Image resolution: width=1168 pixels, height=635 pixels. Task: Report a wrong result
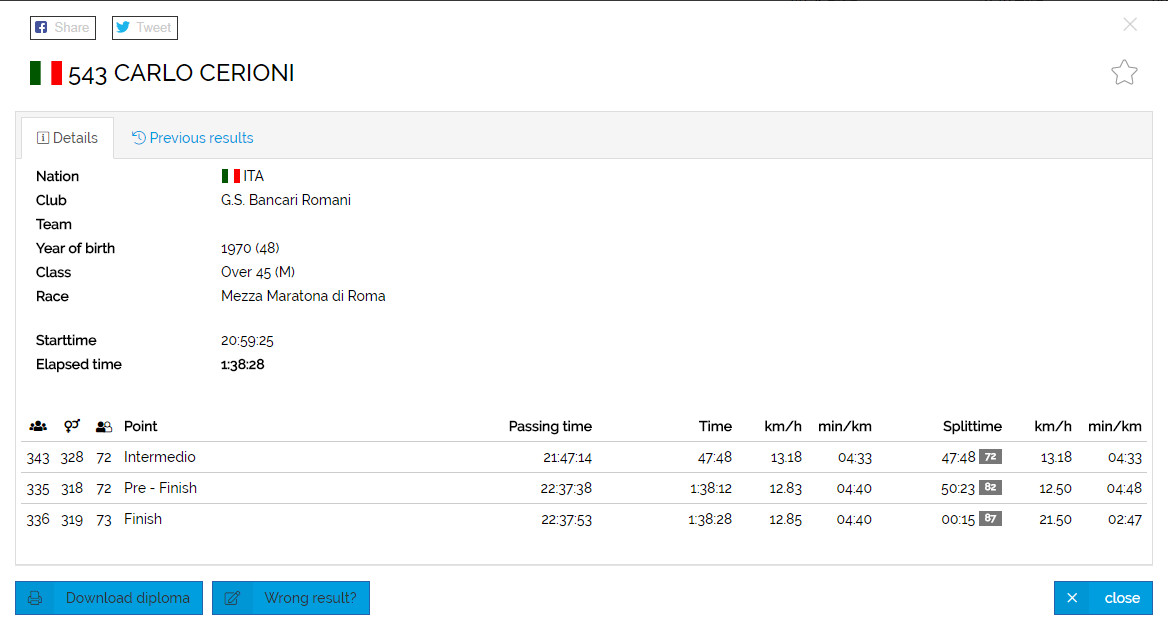click(291, 598)
